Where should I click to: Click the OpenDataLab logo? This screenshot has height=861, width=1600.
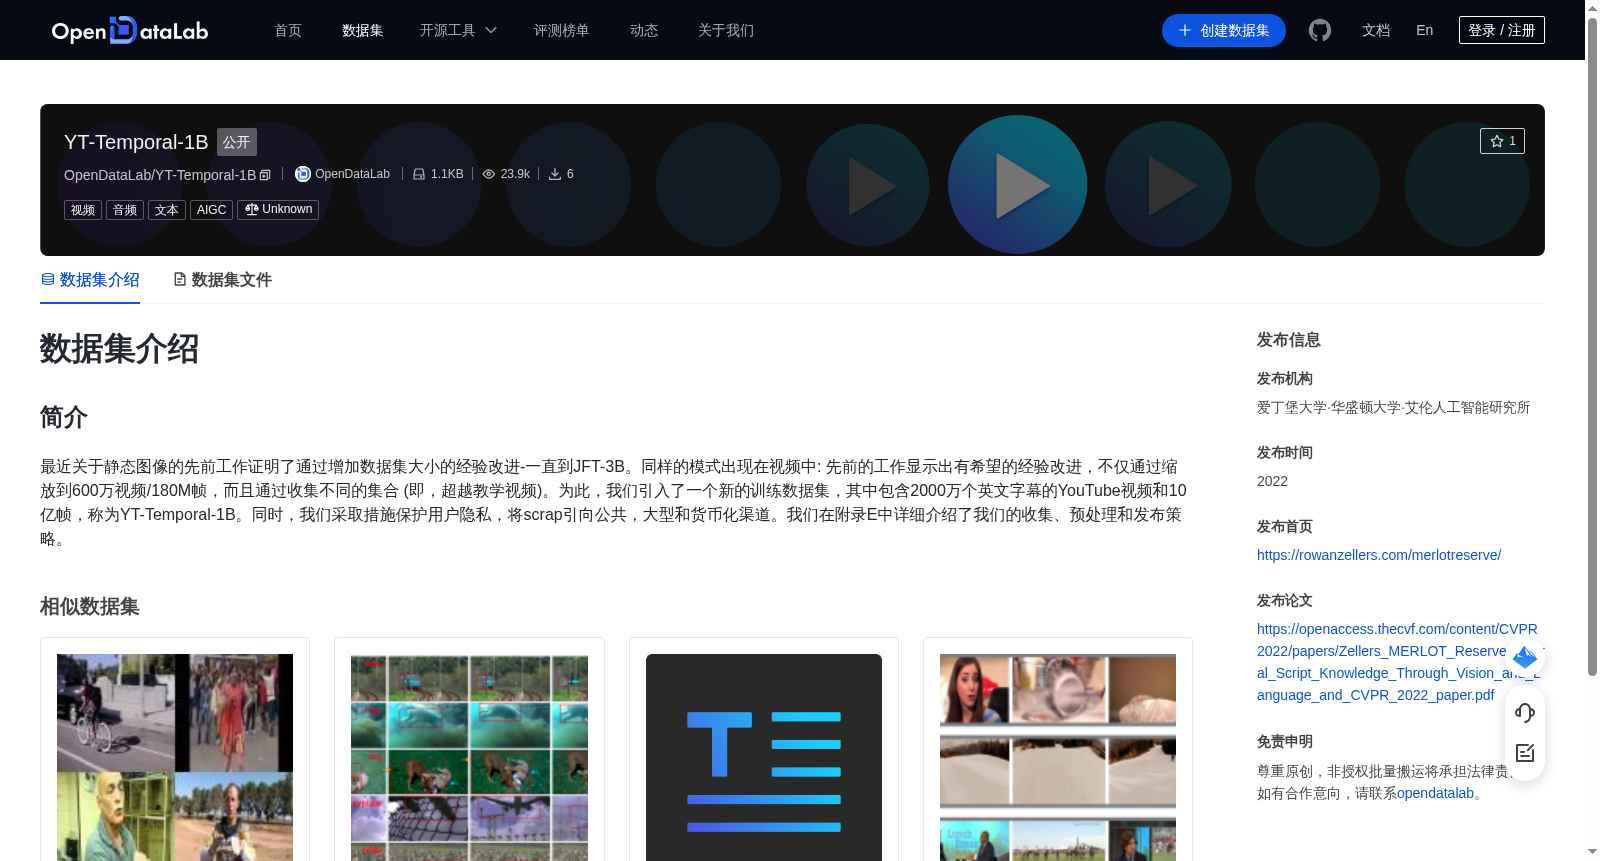tap(130, 30)
